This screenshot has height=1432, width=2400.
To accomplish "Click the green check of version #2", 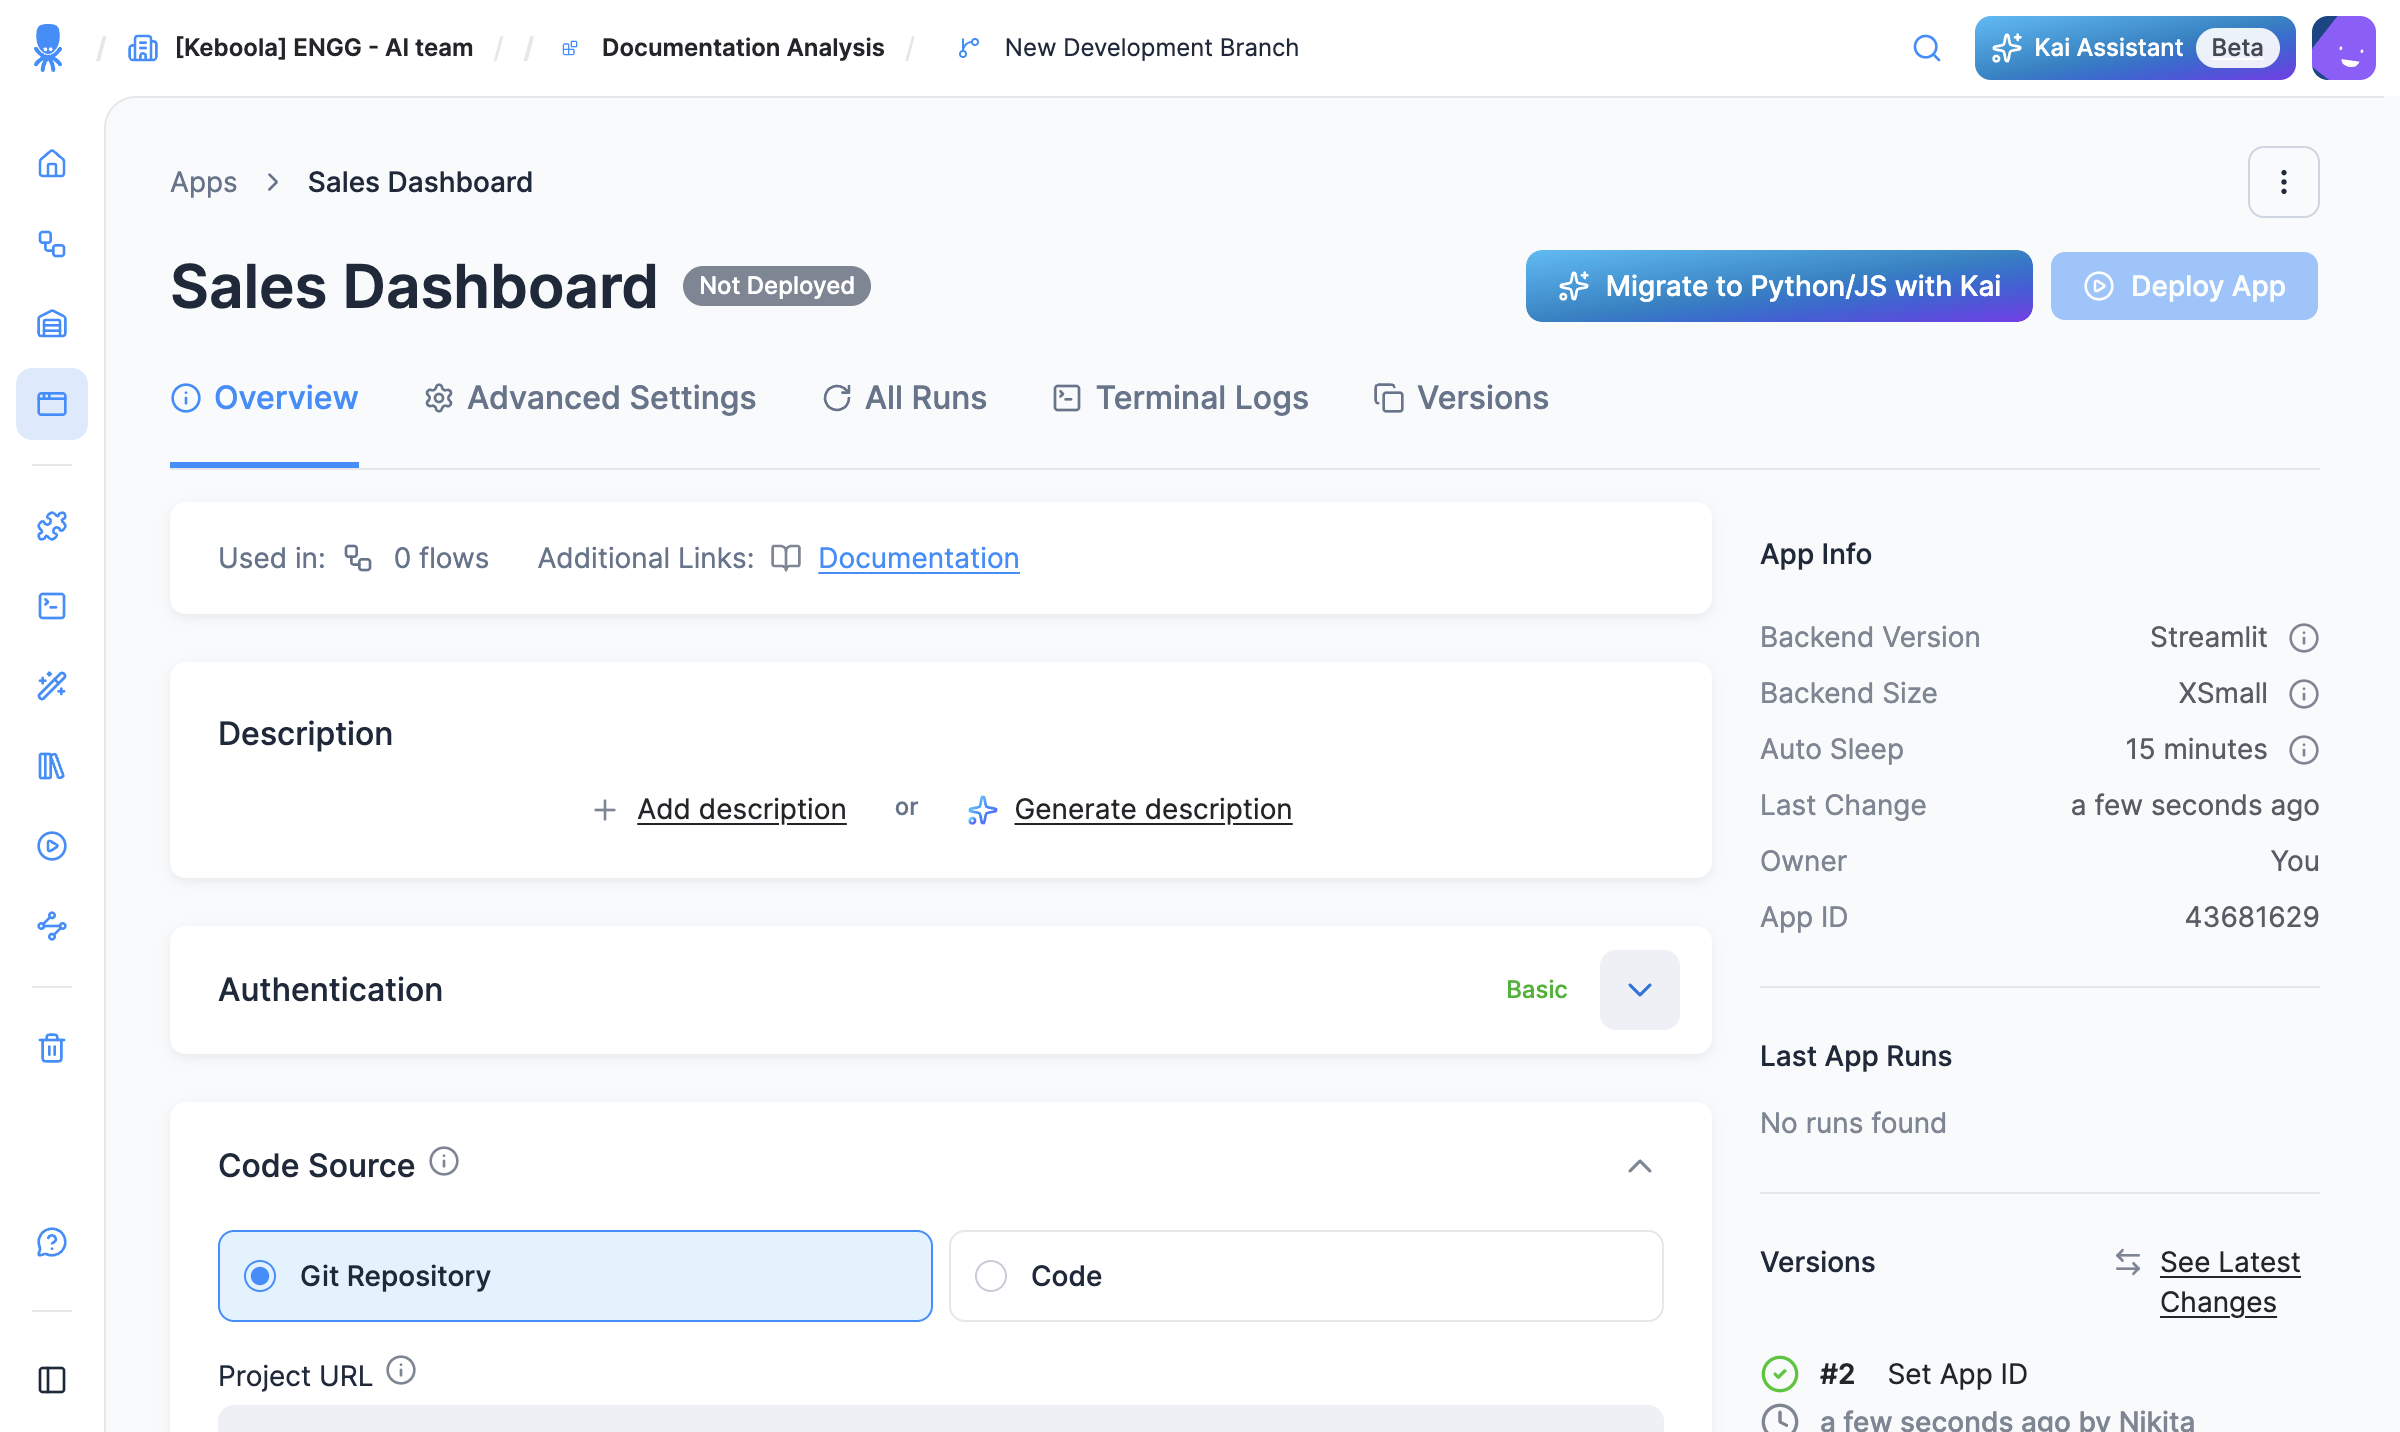I will [x=1780, y=1374].
